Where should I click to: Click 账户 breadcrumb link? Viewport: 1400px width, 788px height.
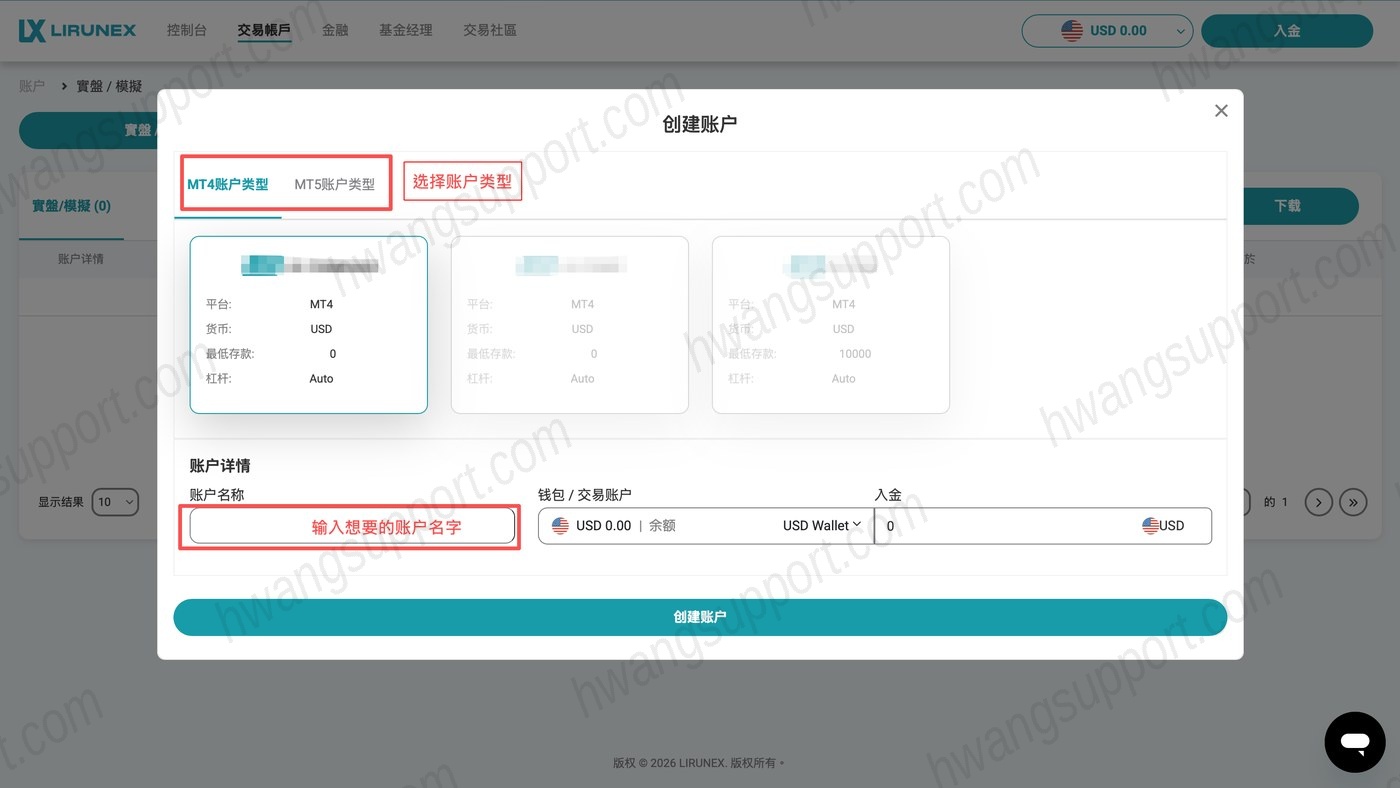pos(32,87)
